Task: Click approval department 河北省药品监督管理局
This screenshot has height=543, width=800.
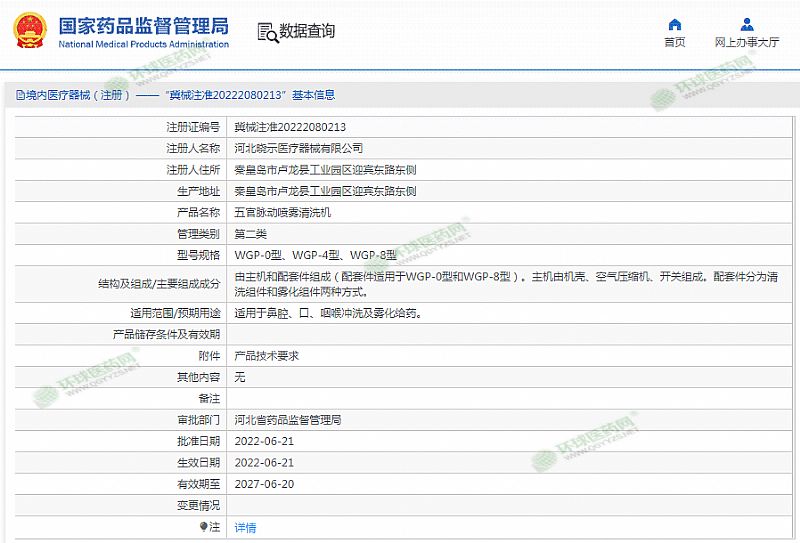Action: [x=287, y=420]
